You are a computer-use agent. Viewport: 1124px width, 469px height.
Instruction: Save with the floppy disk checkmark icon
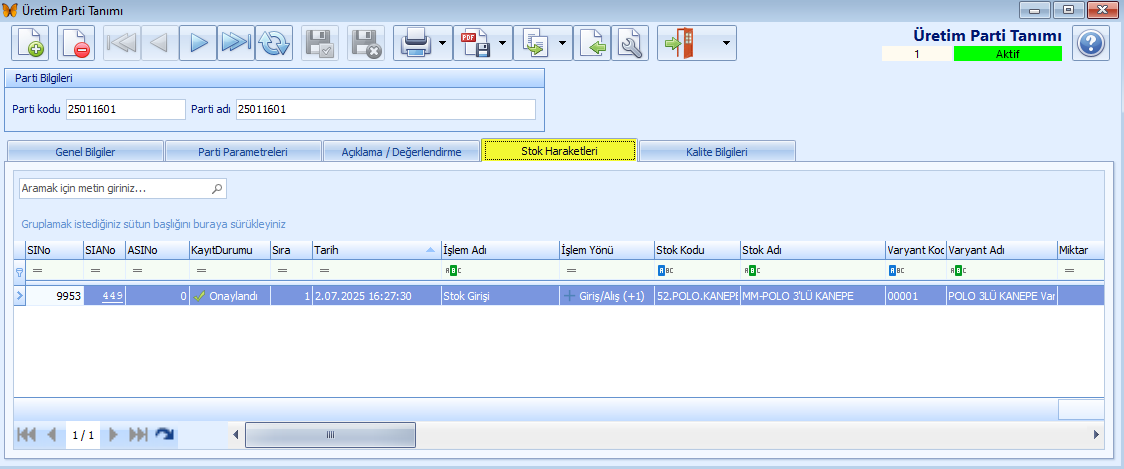[x=320, y=43]
